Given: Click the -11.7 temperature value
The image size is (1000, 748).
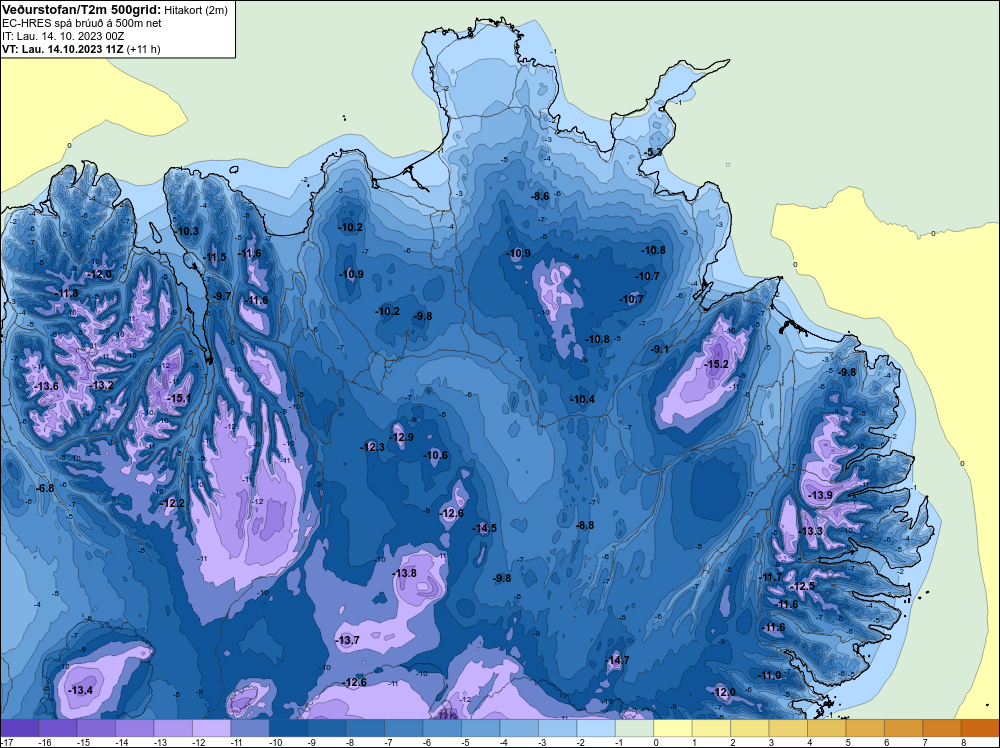Looking at the screenshot, I should click(x=770, y=578).
